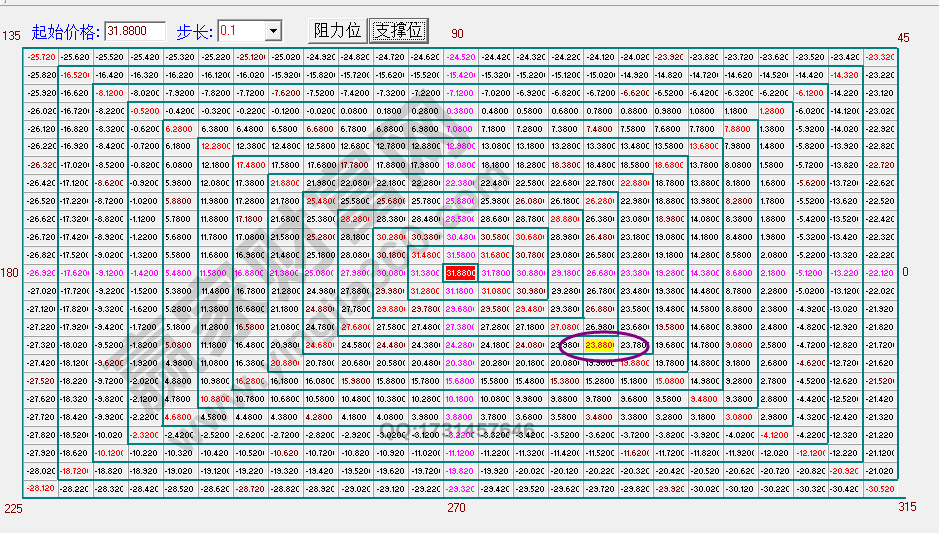The height and width of the screenshot is (533, 939).
Task: Click the 270 degree label at bottom
Action: click(x=457, y=508)
